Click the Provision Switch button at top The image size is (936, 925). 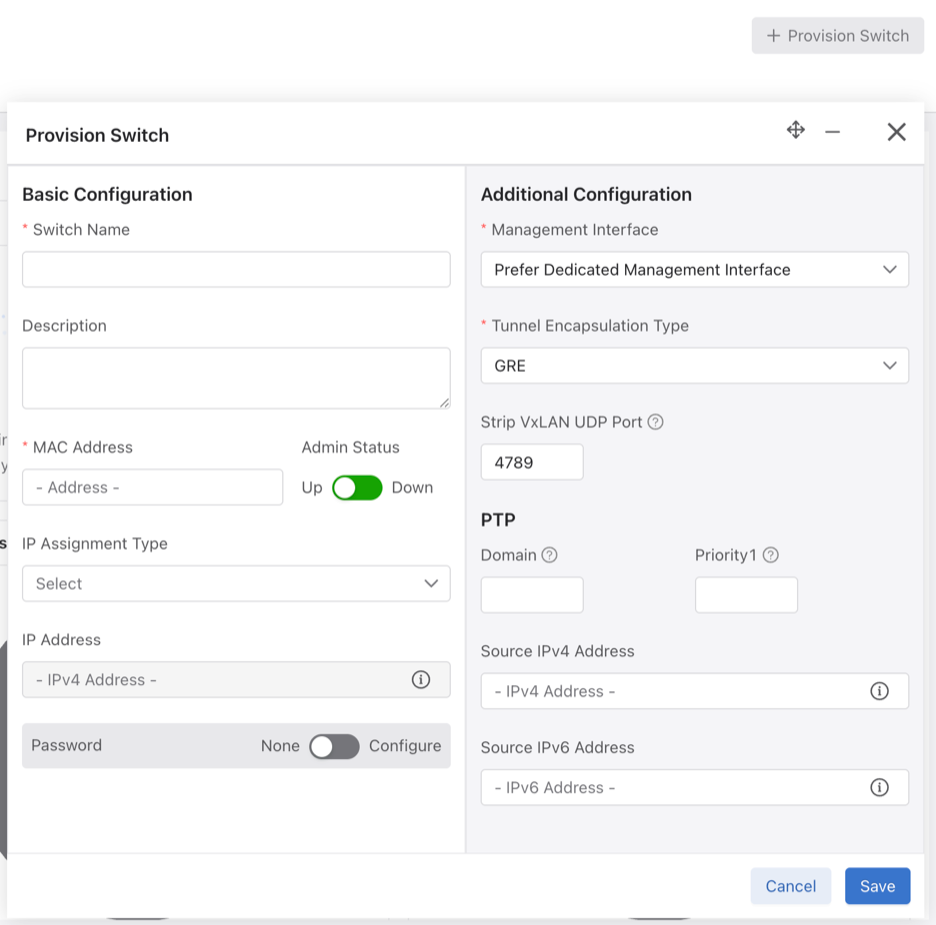(x=838, y=36)
